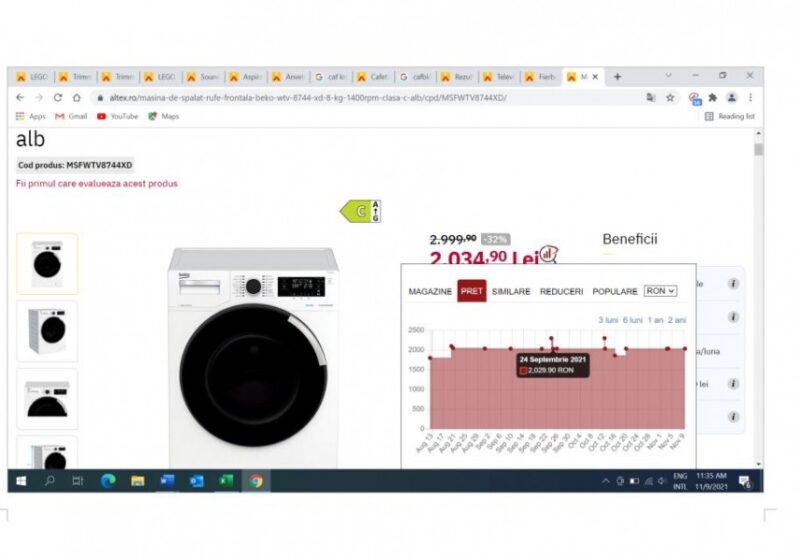Open Microsoft Edge from the taskbar

(x=108, y=481)
